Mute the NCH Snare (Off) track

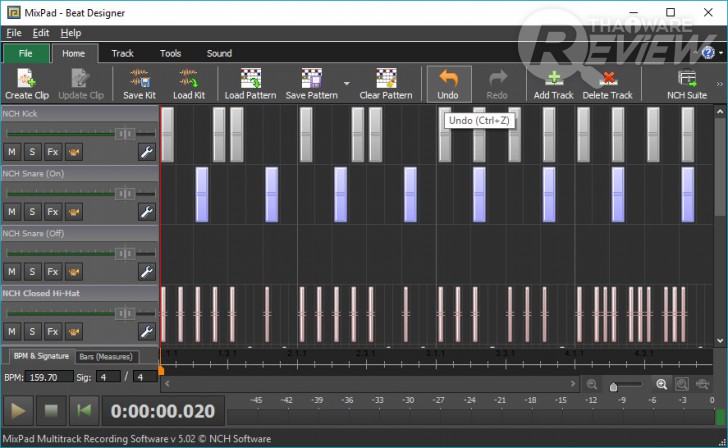(x=12, y=272)
